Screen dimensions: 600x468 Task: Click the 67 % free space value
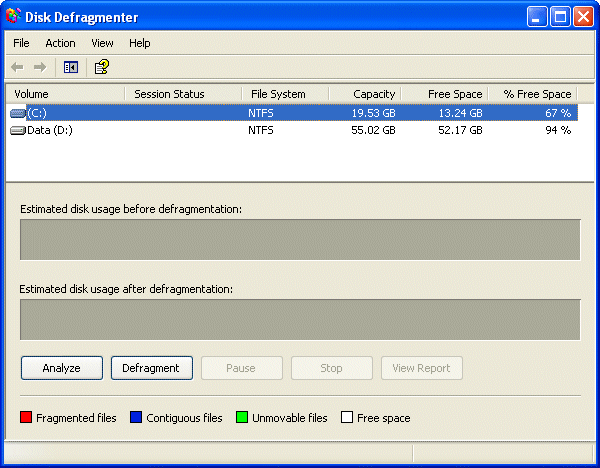click(558, 113)
